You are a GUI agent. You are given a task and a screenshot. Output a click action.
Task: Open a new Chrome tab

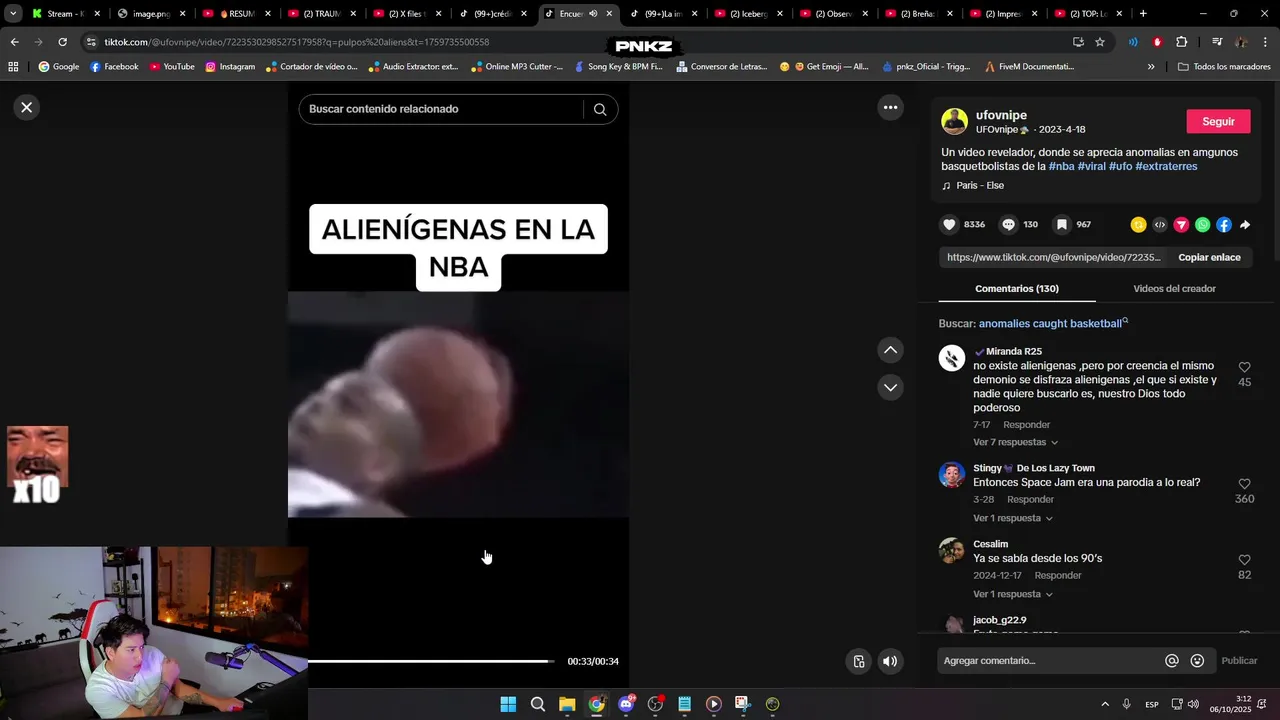point(1143,14)
